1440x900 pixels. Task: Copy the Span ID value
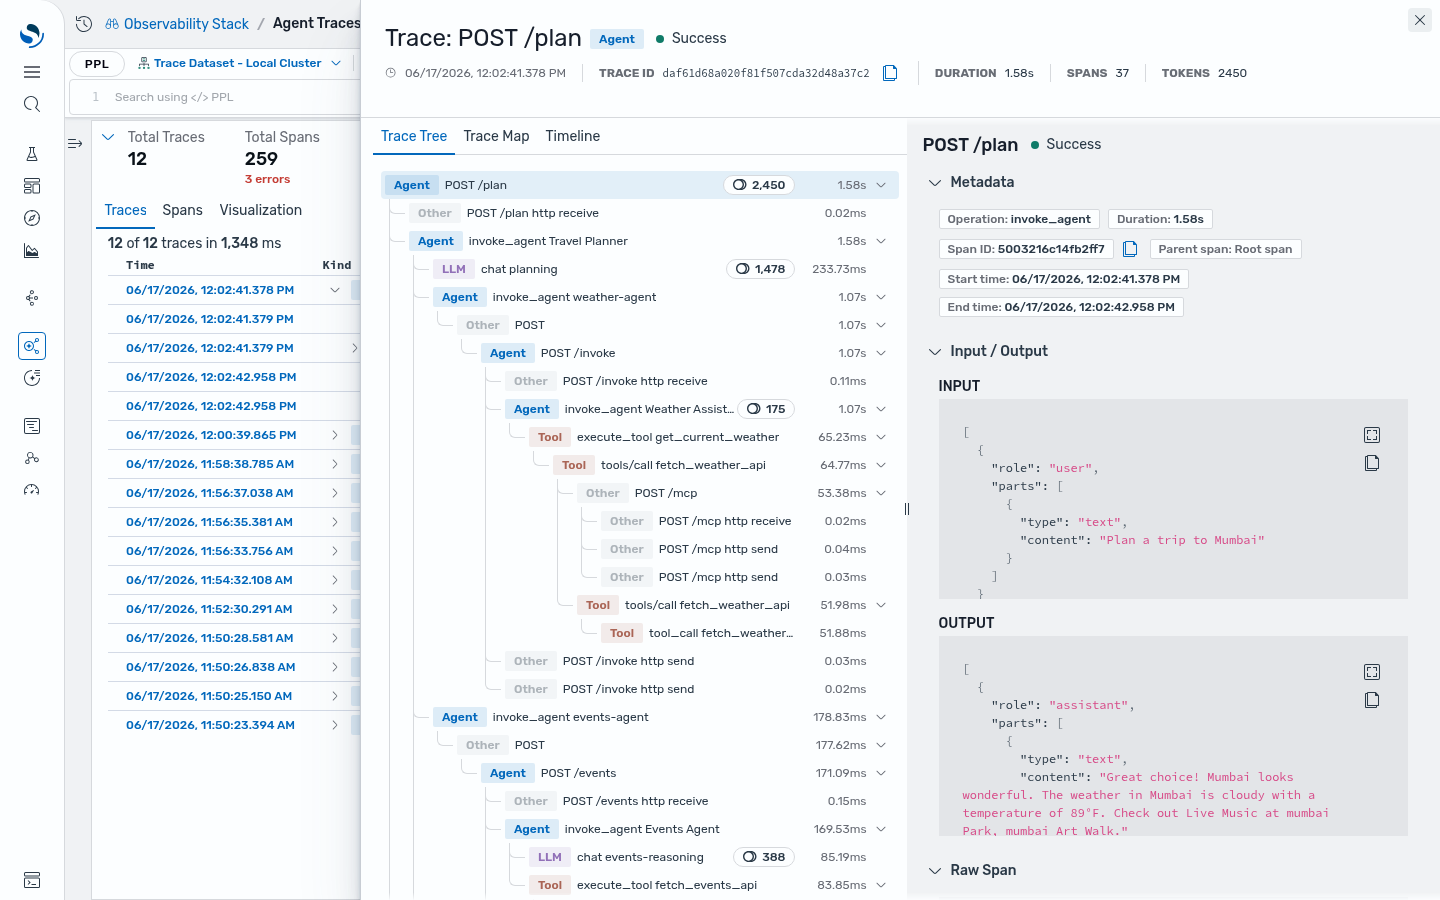1130,249
